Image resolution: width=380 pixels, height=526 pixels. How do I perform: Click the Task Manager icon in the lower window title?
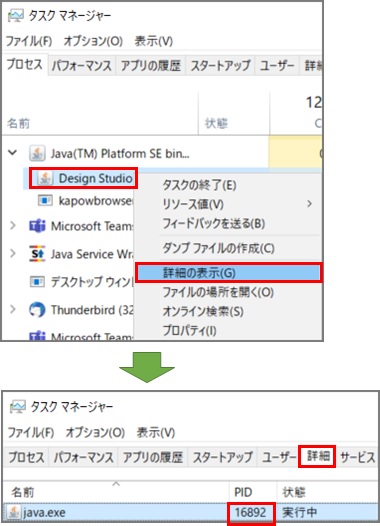[18, 406]
